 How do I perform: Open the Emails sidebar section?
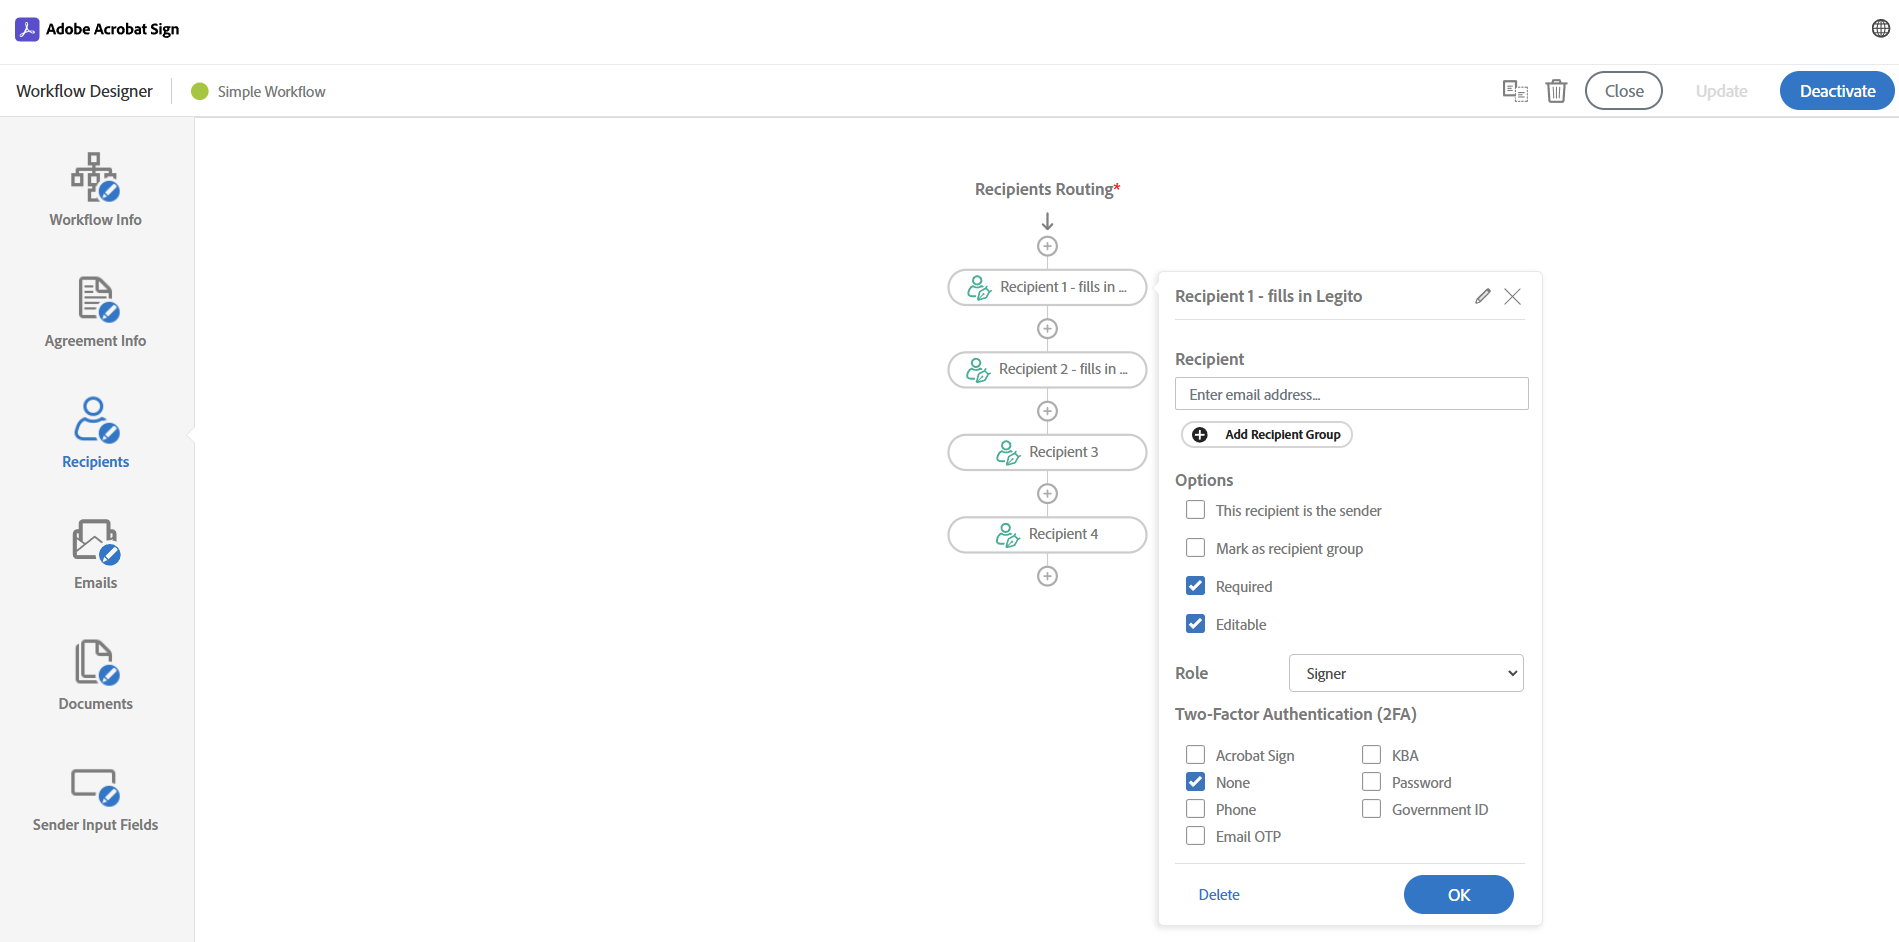95,554
